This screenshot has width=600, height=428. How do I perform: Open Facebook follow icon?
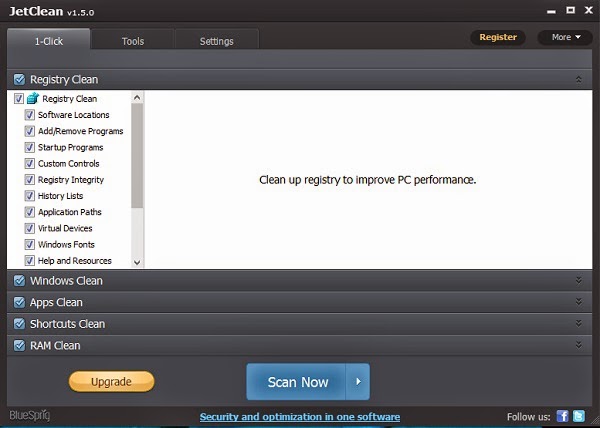pyautogui.click(x=562, y=416)
